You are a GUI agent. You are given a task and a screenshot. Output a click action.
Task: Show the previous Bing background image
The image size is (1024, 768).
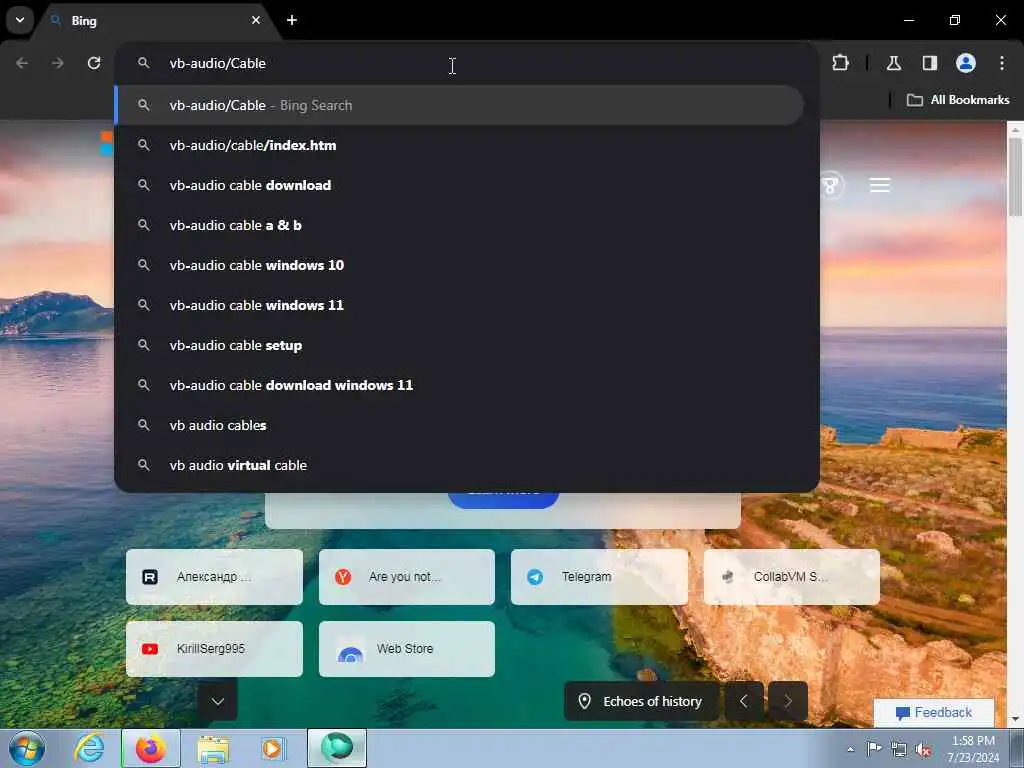click(x=744, y=701)
